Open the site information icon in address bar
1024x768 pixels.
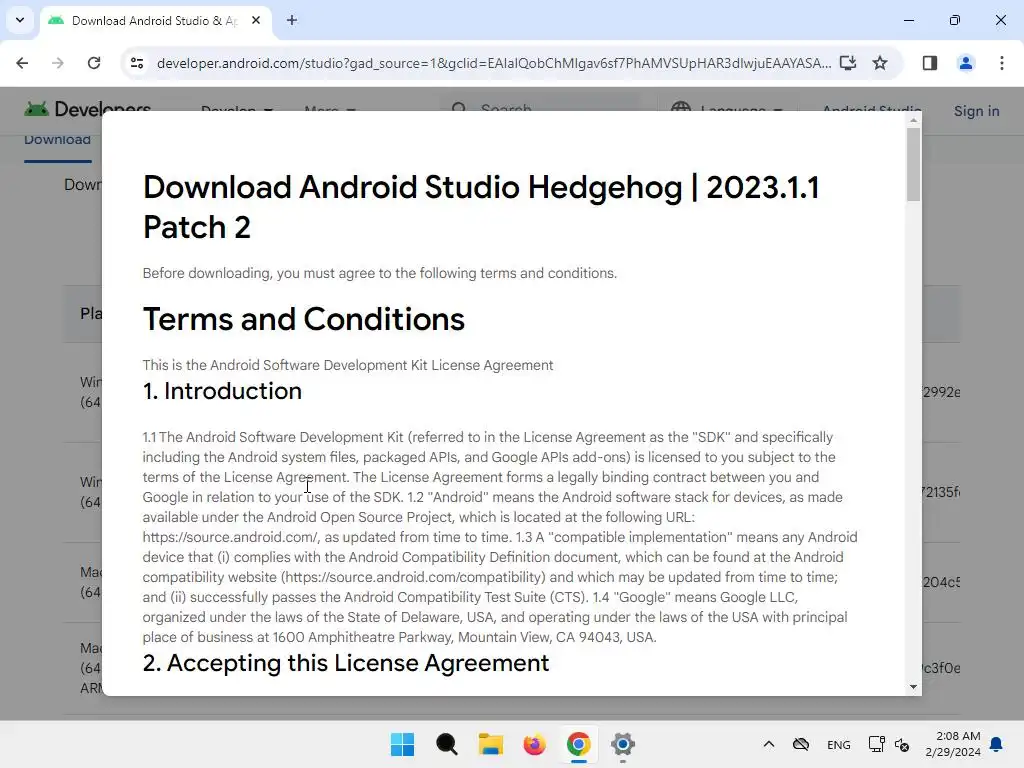[x=137, y=63]
